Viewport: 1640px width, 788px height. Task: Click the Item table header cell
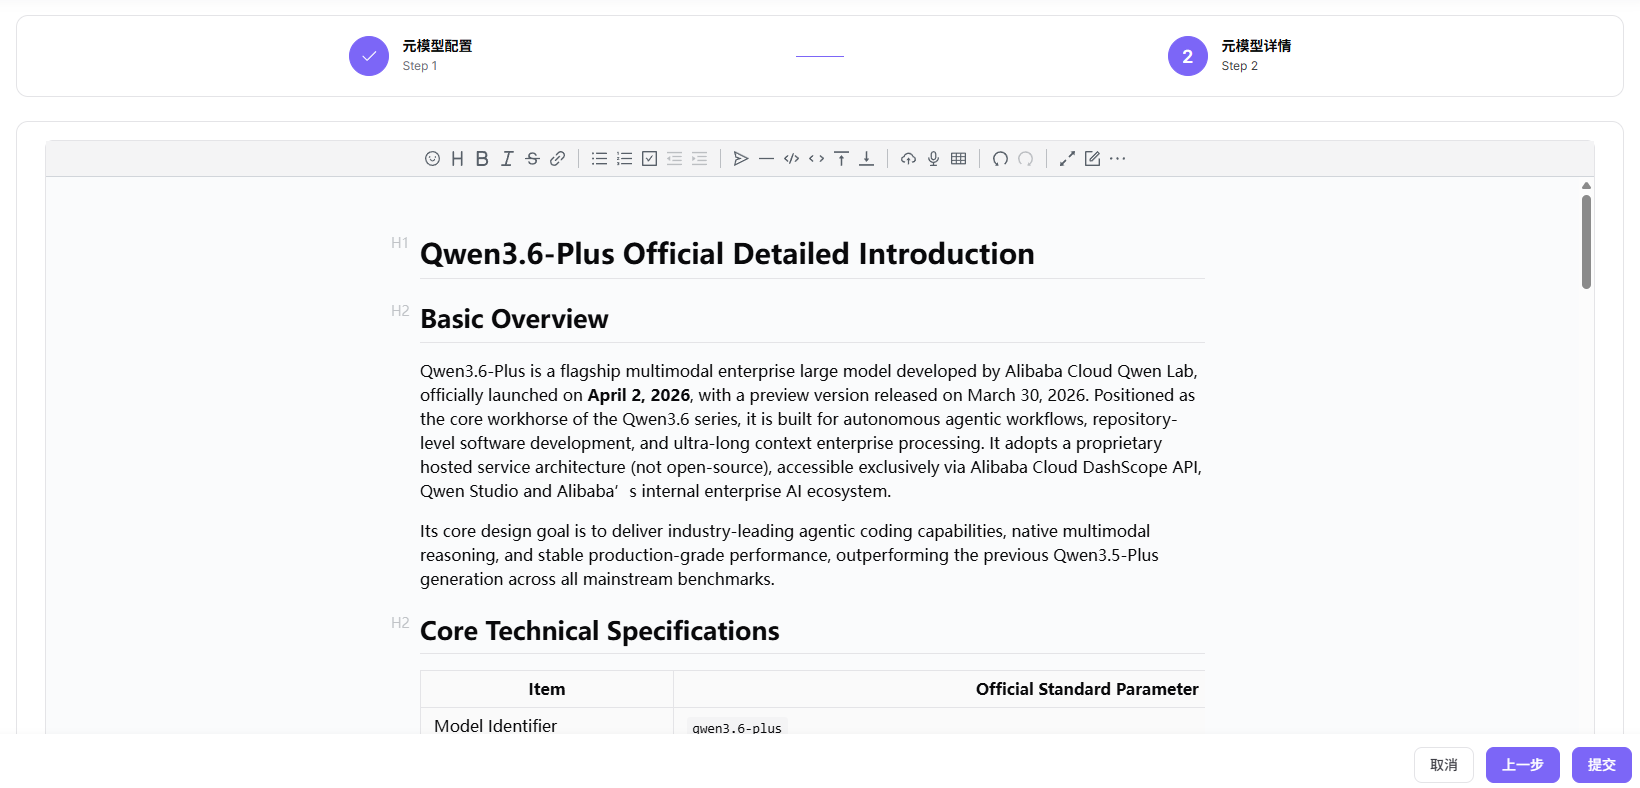coord(547,689)
